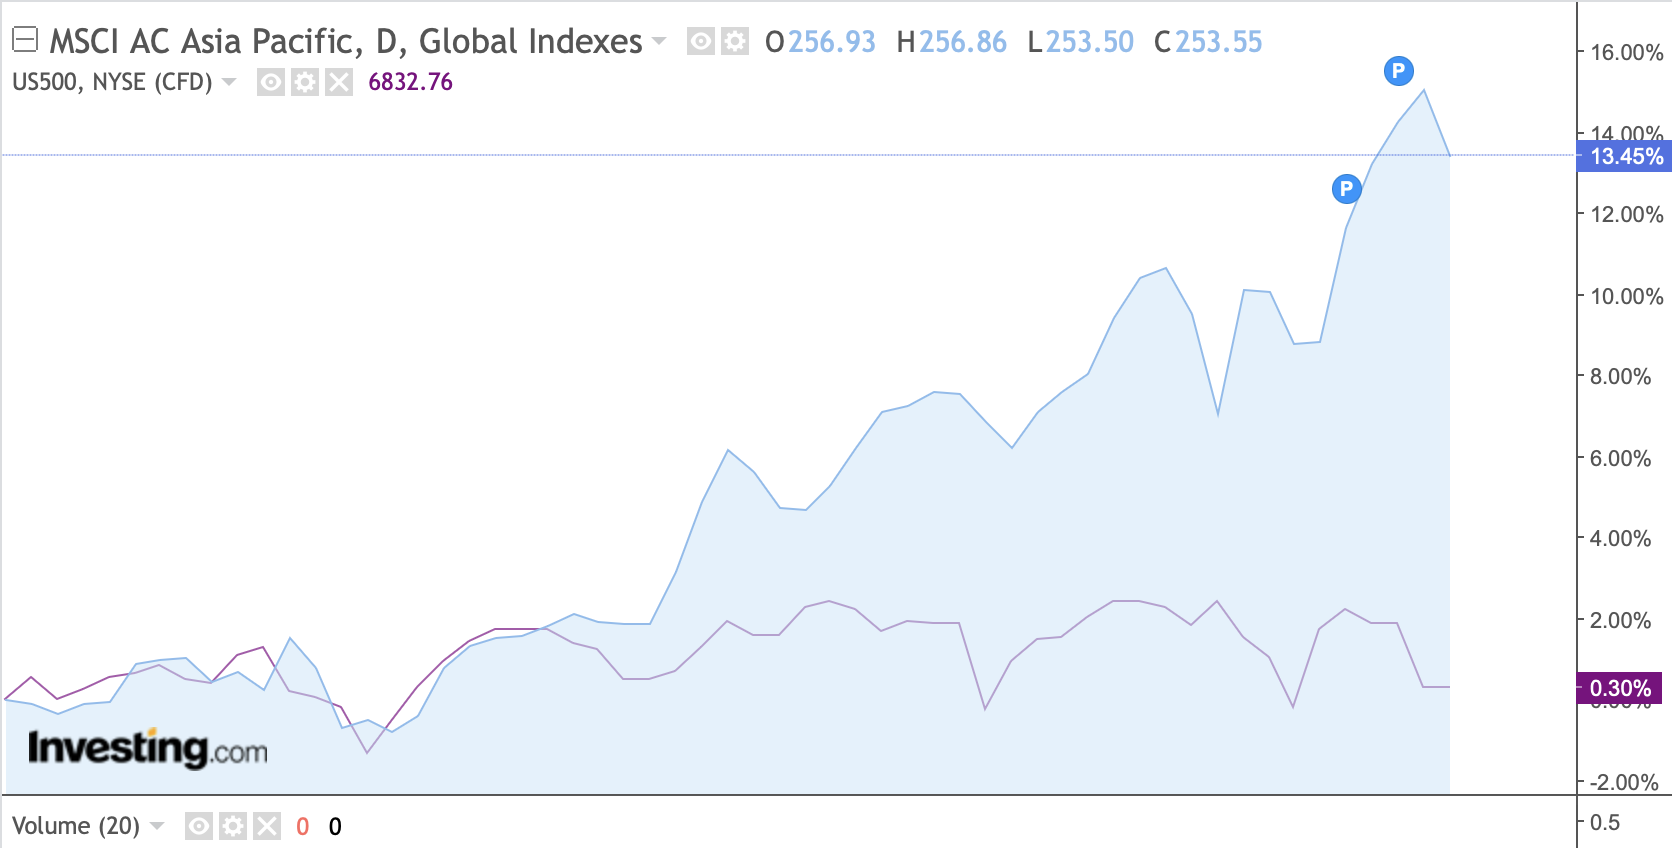The width and height of the screenshot is (1672, 848).
Task: Remove the Volume (20) indicator
Action: point(267,826)
